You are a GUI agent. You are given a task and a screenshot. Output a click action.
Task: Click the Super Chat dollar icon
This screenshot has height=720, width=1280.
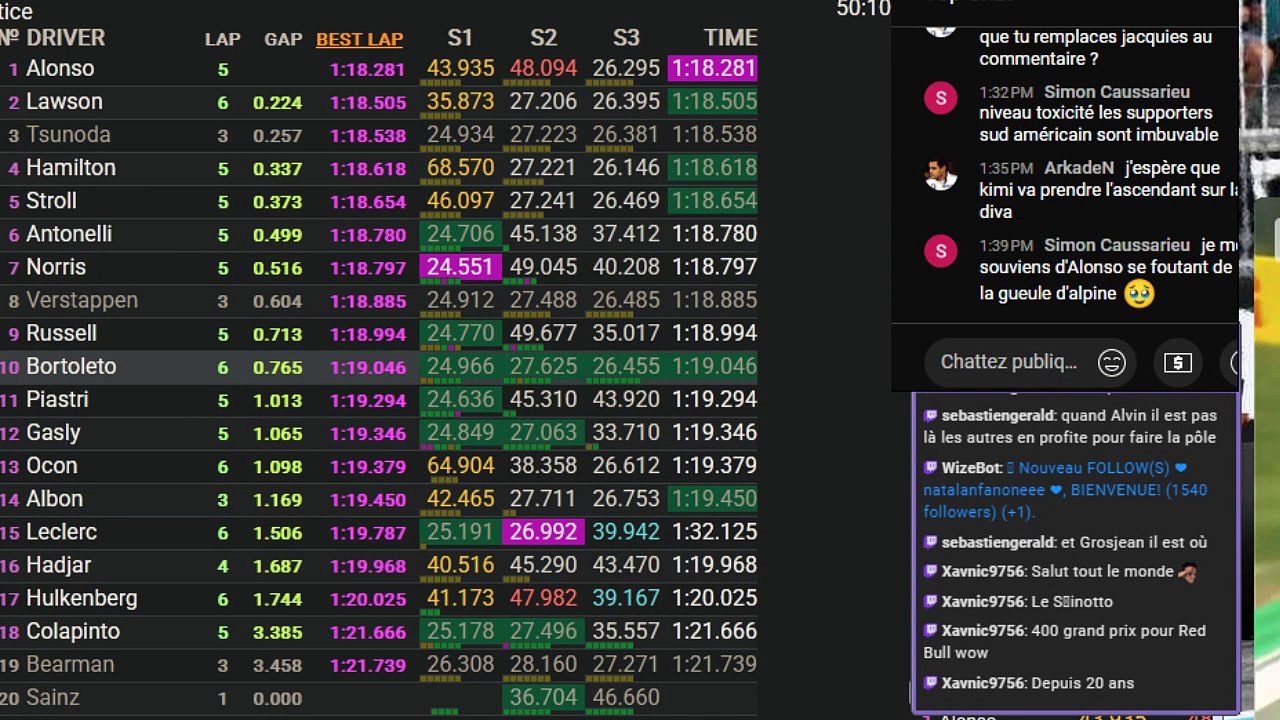point(1178,362)
